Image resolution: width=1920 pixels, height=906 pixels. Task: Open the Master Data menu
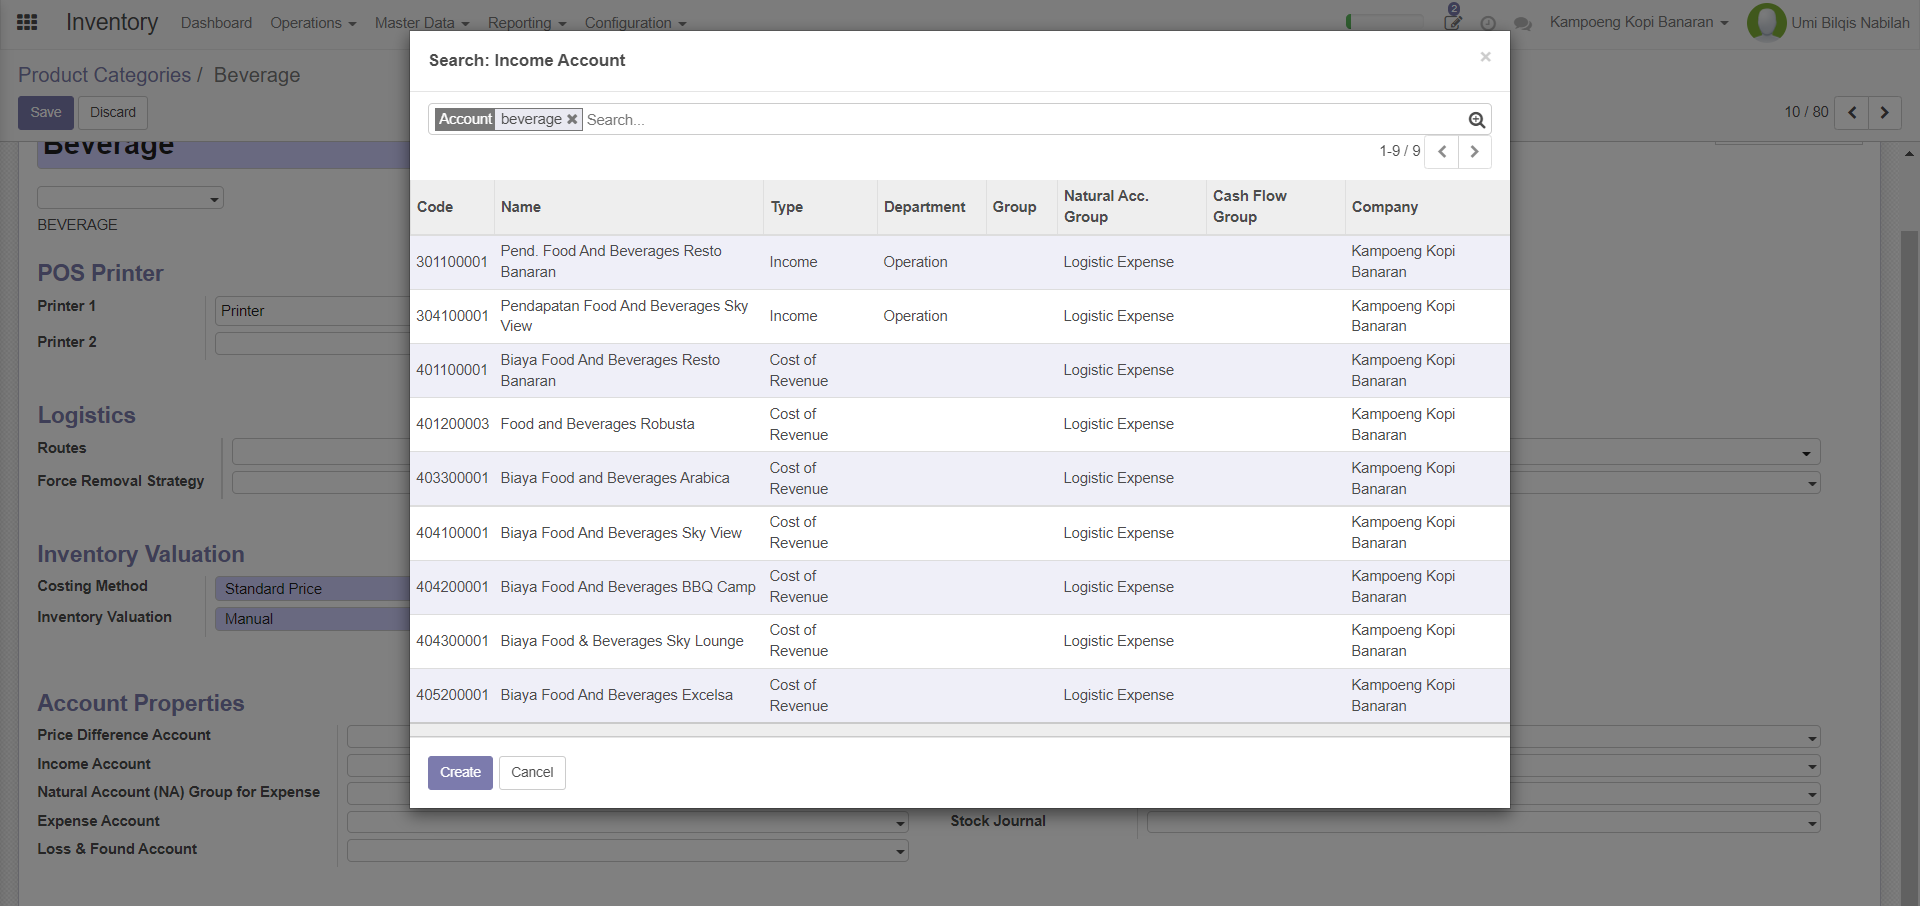422,23
